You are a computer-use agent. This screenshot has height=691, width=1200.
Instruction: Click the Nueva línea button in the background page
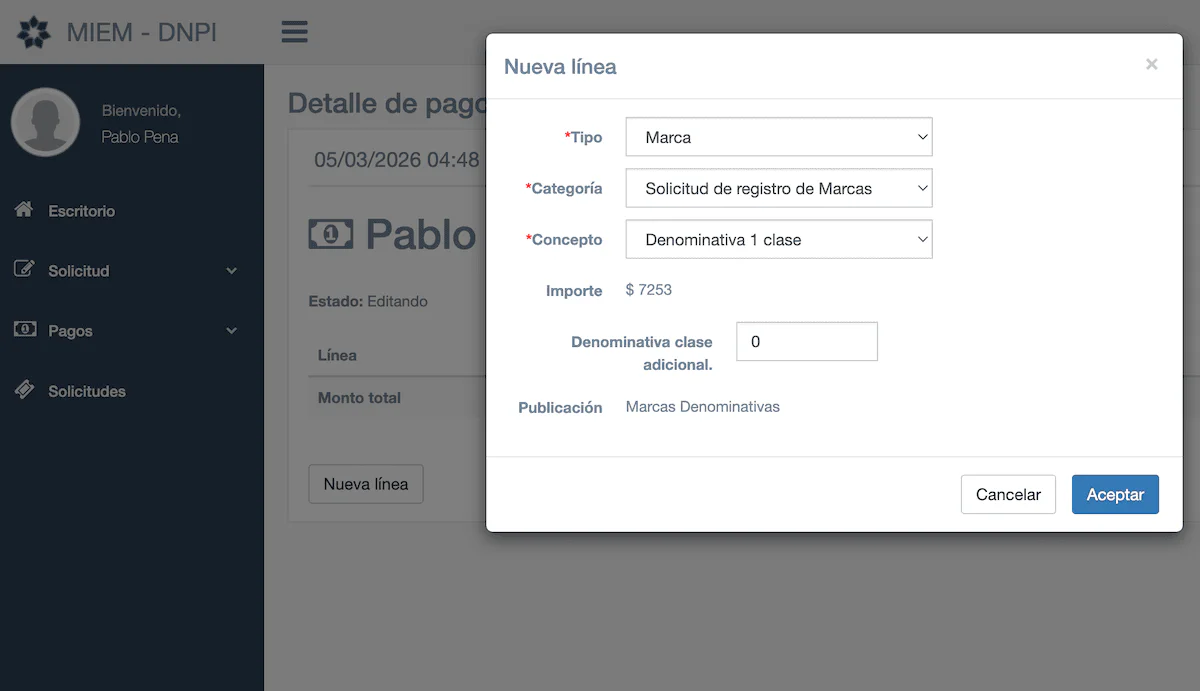pos(366,484)
